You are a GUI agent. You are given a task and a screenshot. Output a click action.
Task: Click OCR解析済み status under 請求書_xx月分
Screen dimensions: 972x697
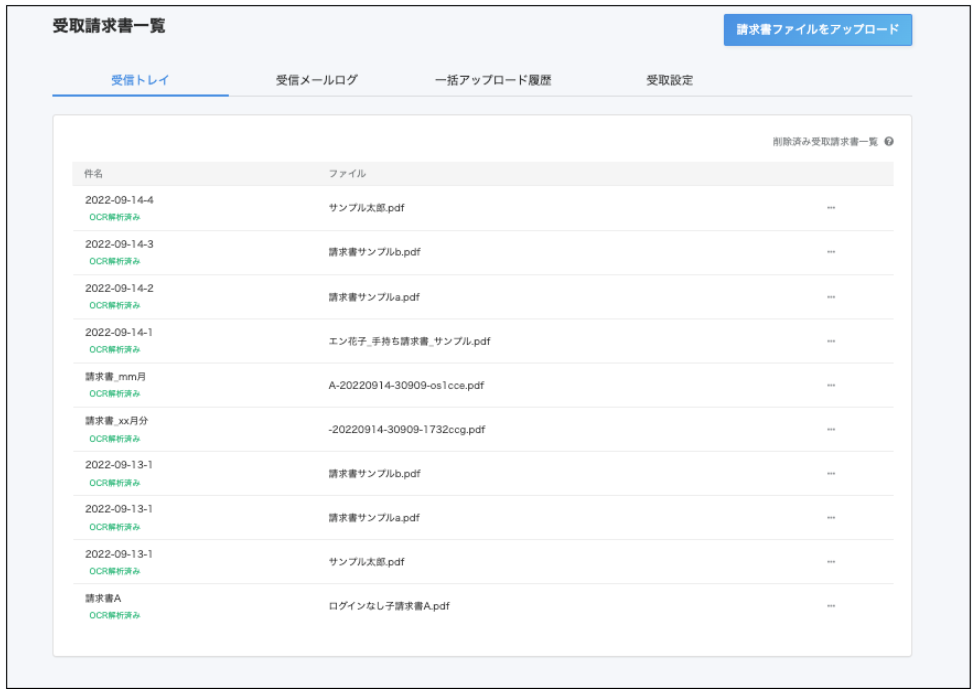115,438
